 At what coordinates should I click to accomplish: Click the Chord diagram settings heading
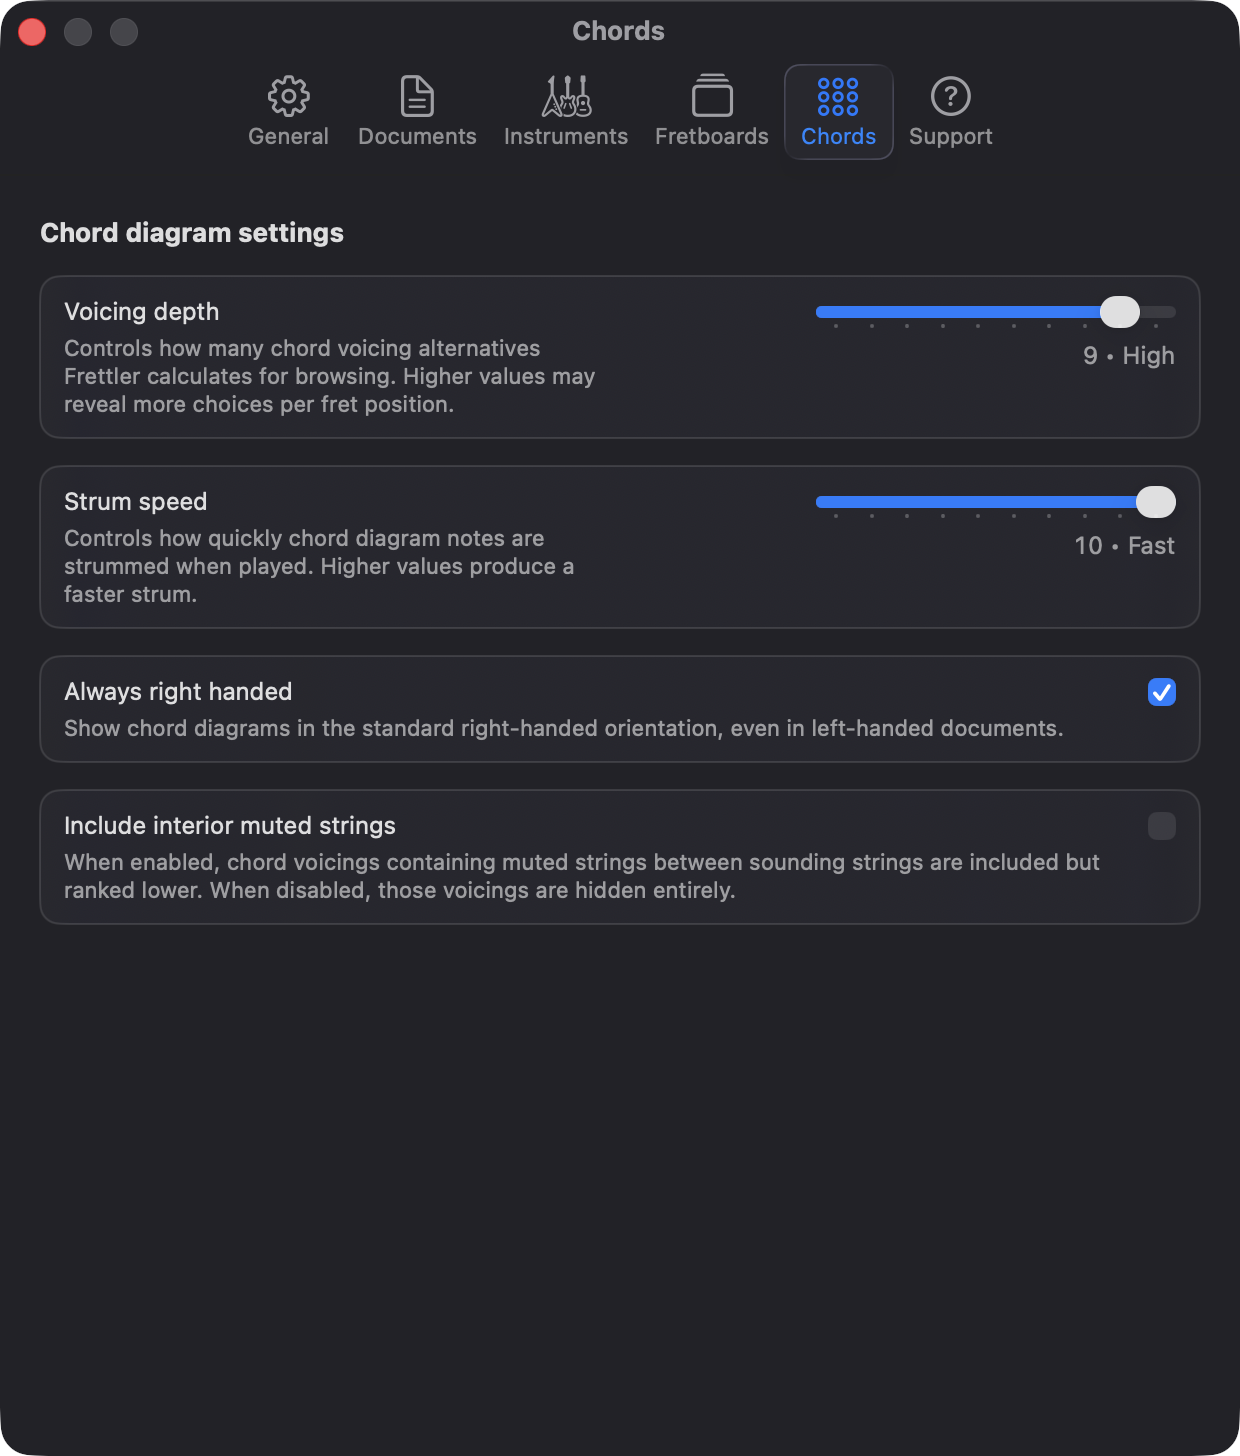(192, 233)
